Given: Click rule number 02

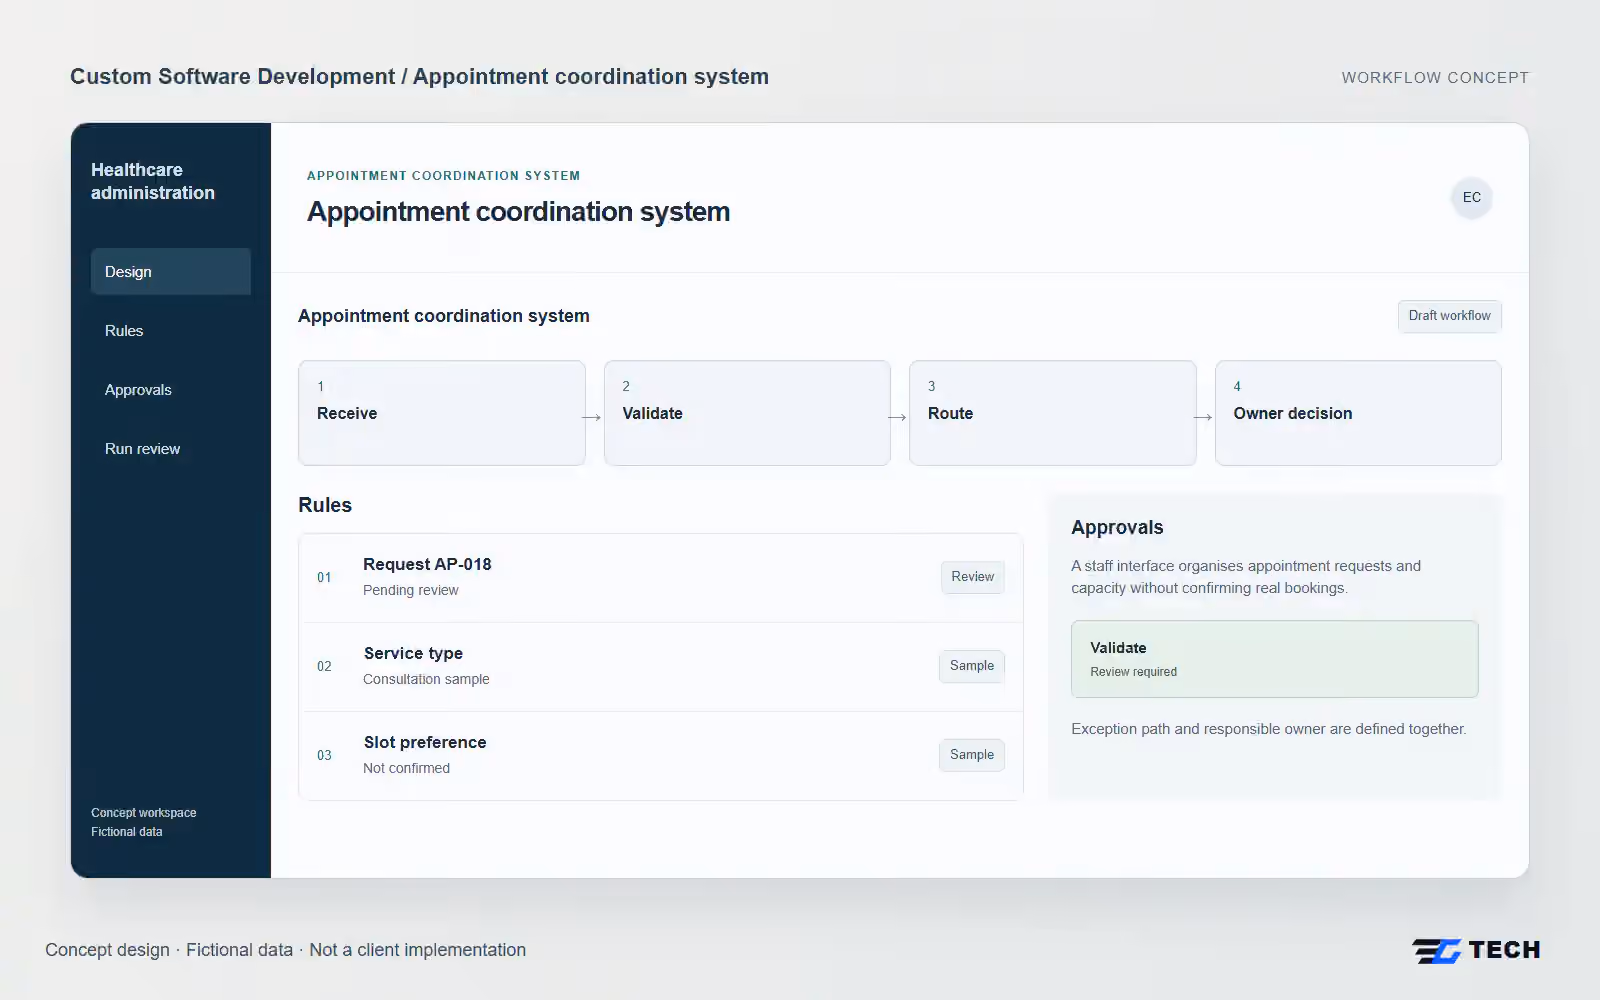Looking at the screenshot, I should 324,666.
